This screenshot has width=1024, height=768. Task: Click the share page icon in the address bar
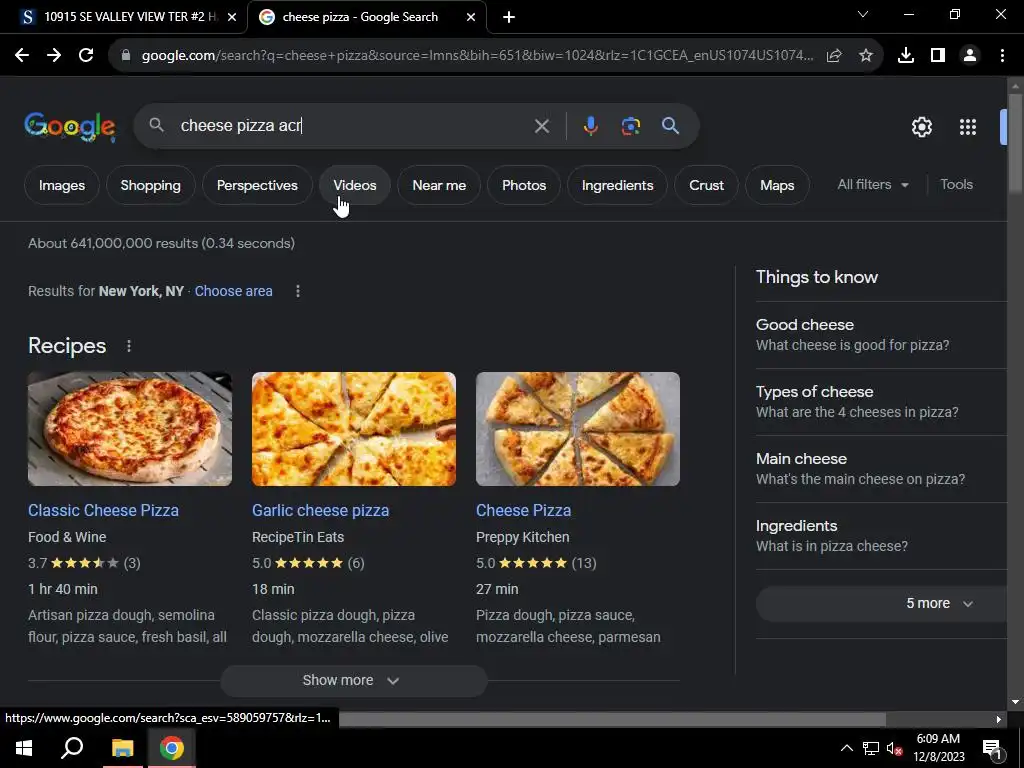pyautogui.click(x=834, y=56)
